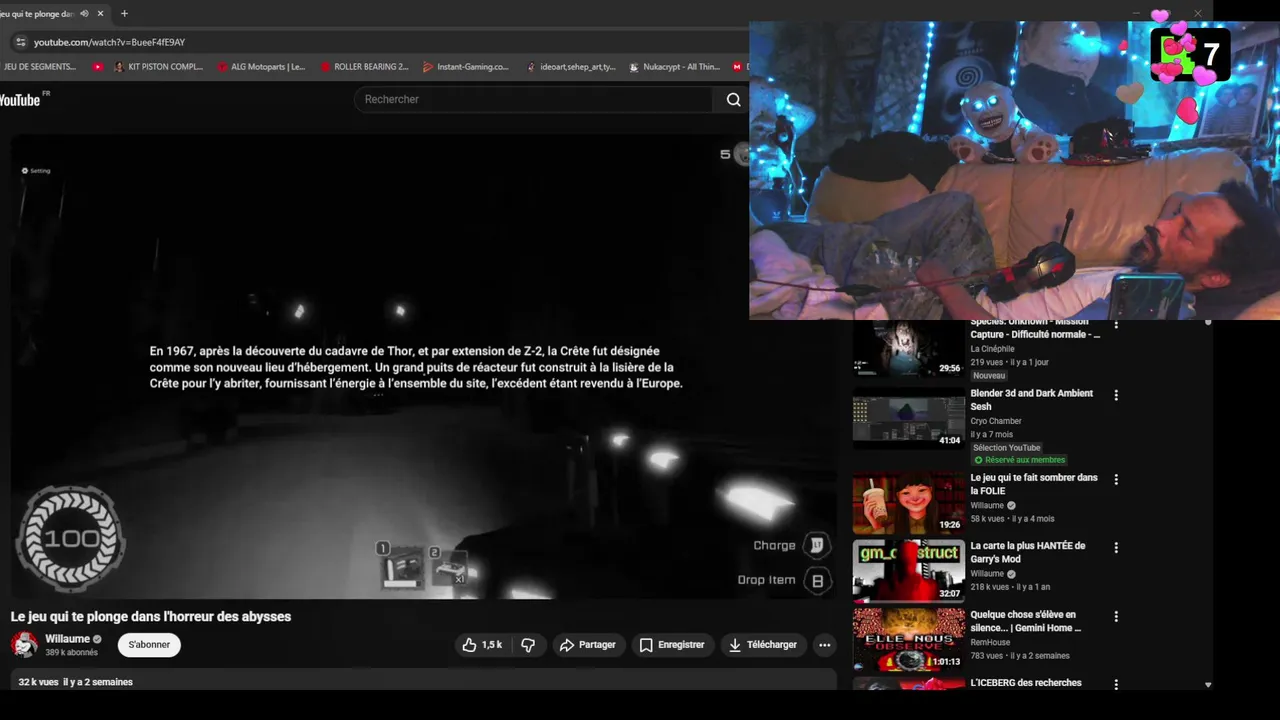Click the video title Le jeu qui te plonge dans l'horreur
The width and height of the screenshot is (1280, 720).
[x=151, y=617]
